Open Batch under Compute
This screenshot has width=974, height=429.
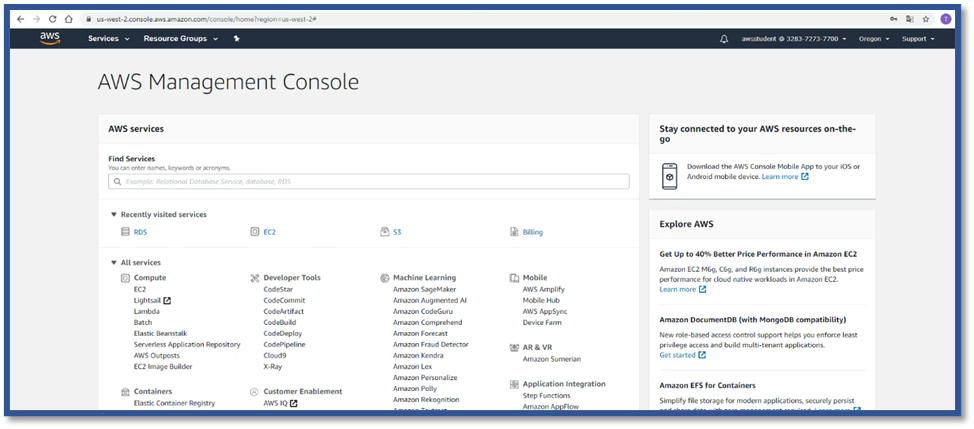tap(143, 323)
